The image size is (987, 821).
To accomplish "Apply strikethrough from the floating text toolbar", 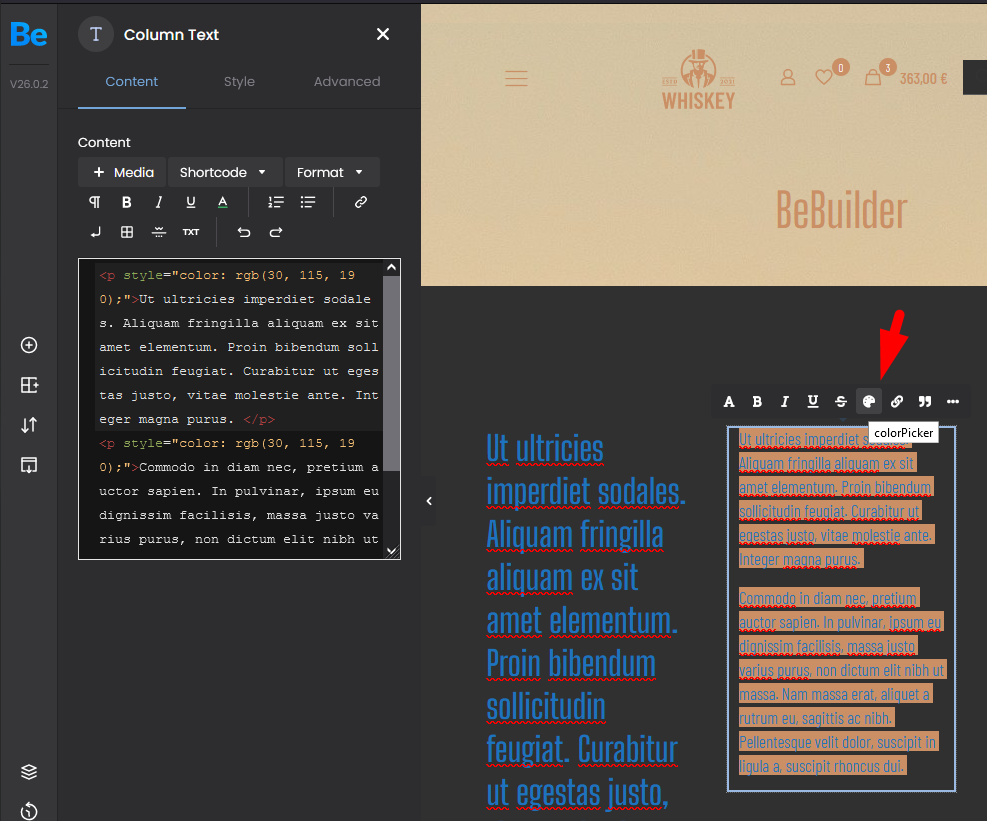I will coord(840,401).
